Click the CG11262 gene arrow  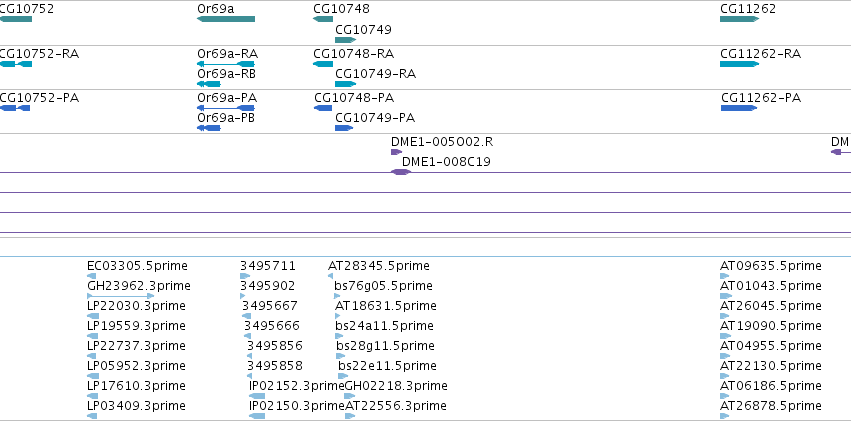point(739,19)
